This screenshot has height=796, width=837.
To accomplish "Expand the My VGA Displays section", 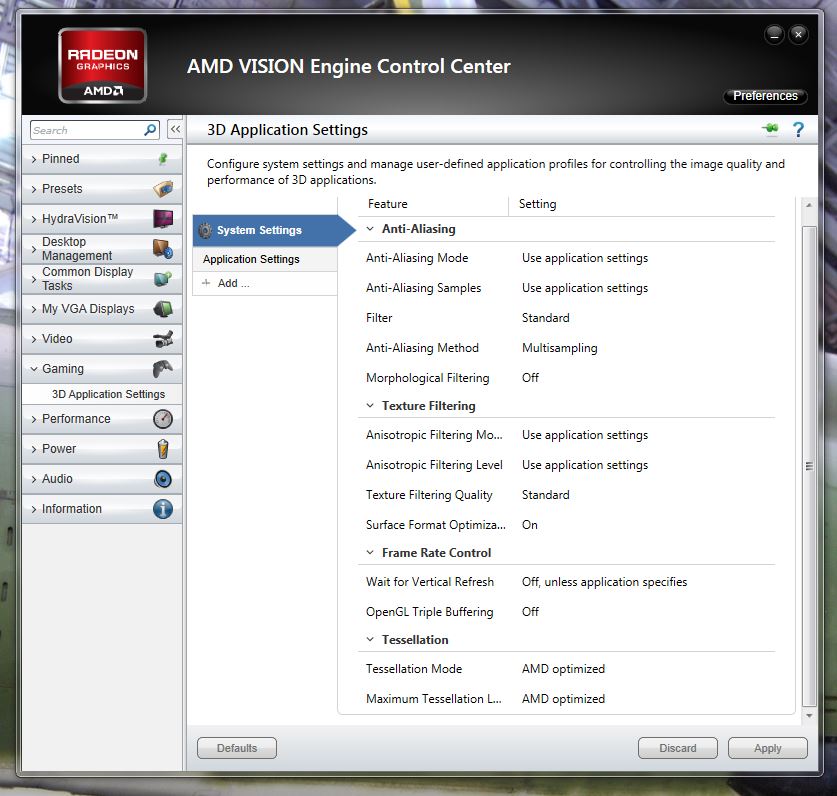I will pyautogui.click(x=34, y=309).
